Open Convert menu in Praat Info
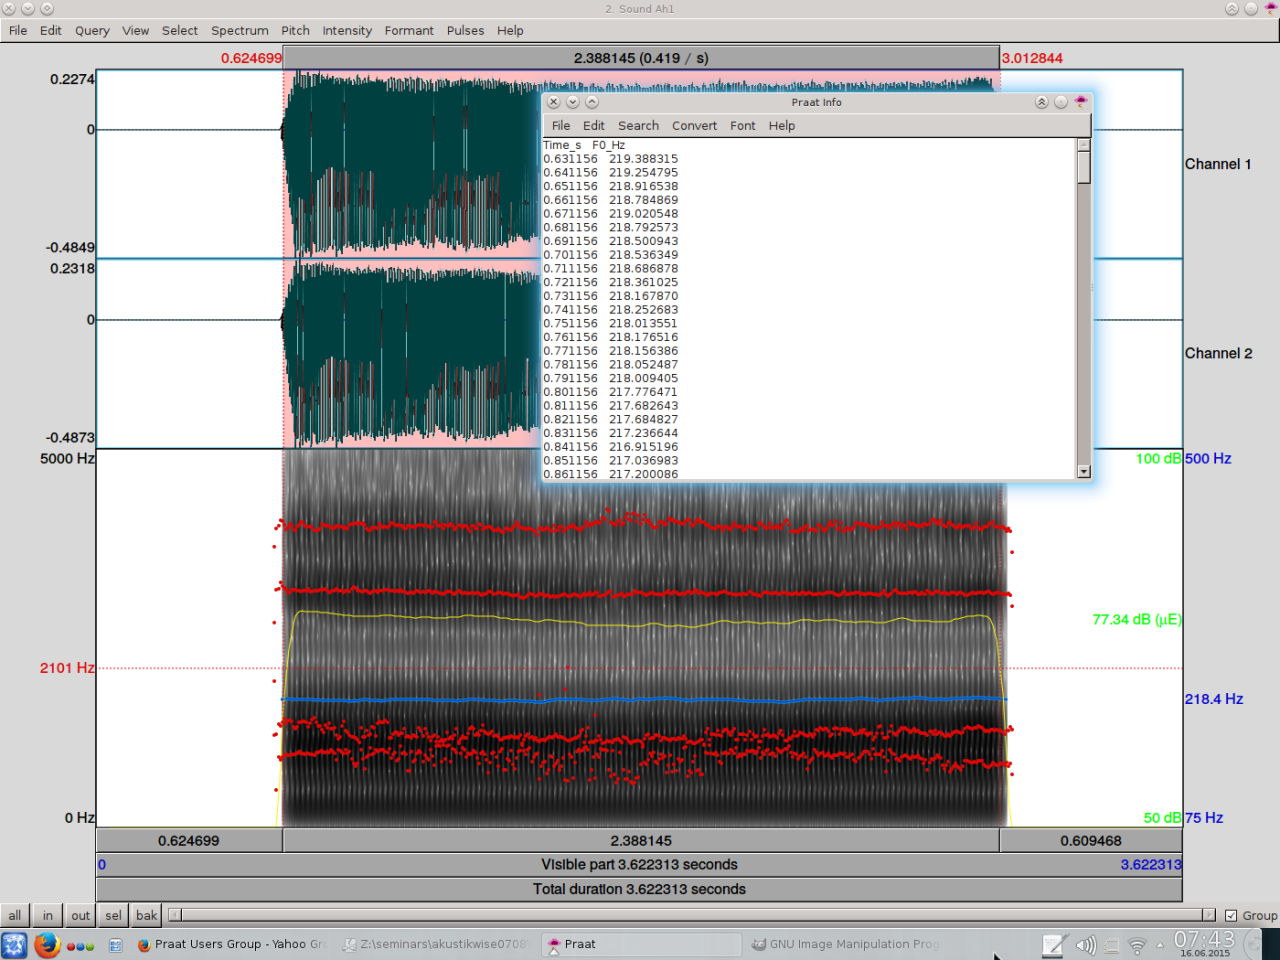 pyautogui.click(x=694, y=126)
